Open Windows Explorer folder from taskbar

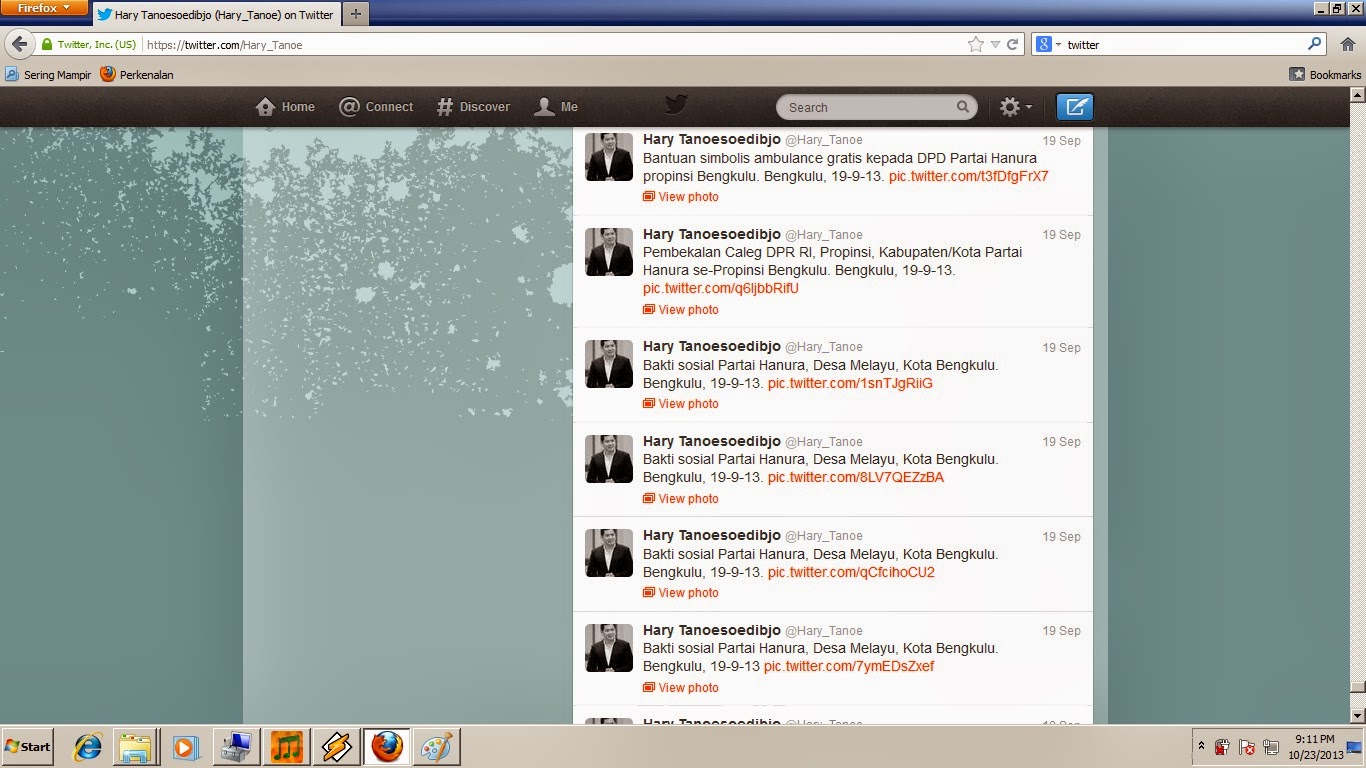(x=135, y=747)
